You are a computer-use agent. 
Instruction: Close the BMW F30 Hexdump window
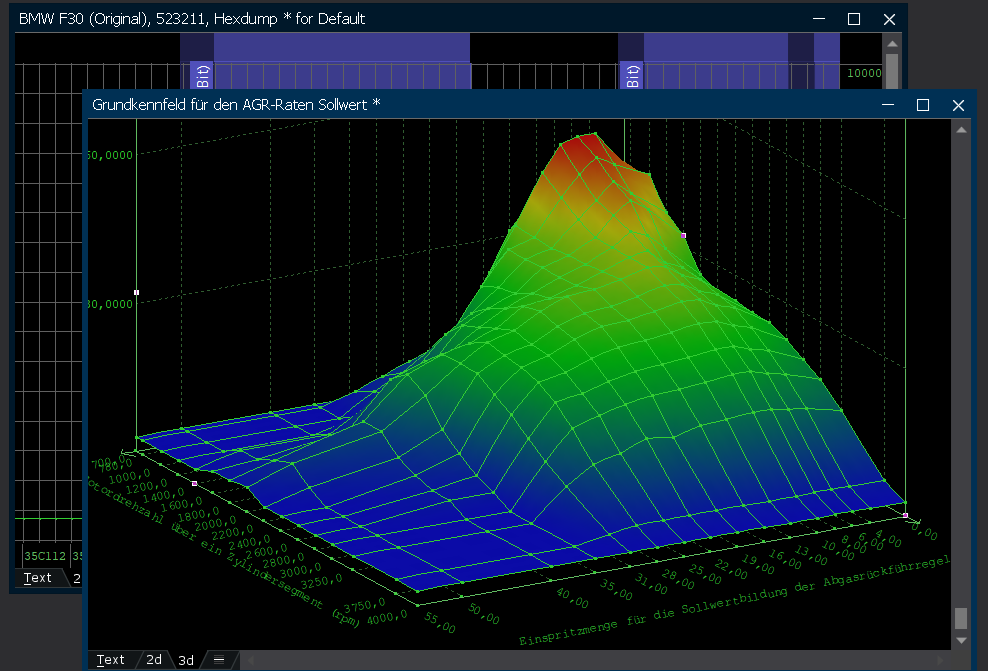[889, 19]
